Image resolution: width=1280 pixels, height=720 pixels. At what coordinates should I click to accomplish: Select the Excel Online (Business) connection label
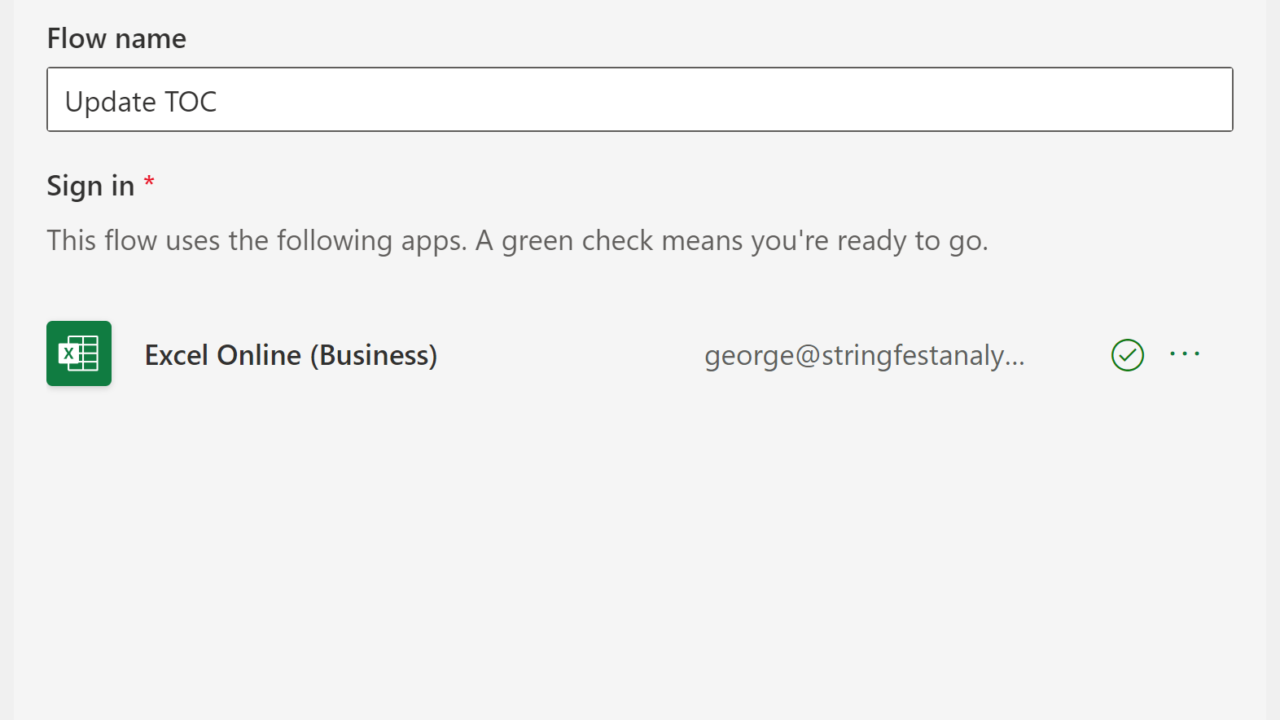pos(291,356)
